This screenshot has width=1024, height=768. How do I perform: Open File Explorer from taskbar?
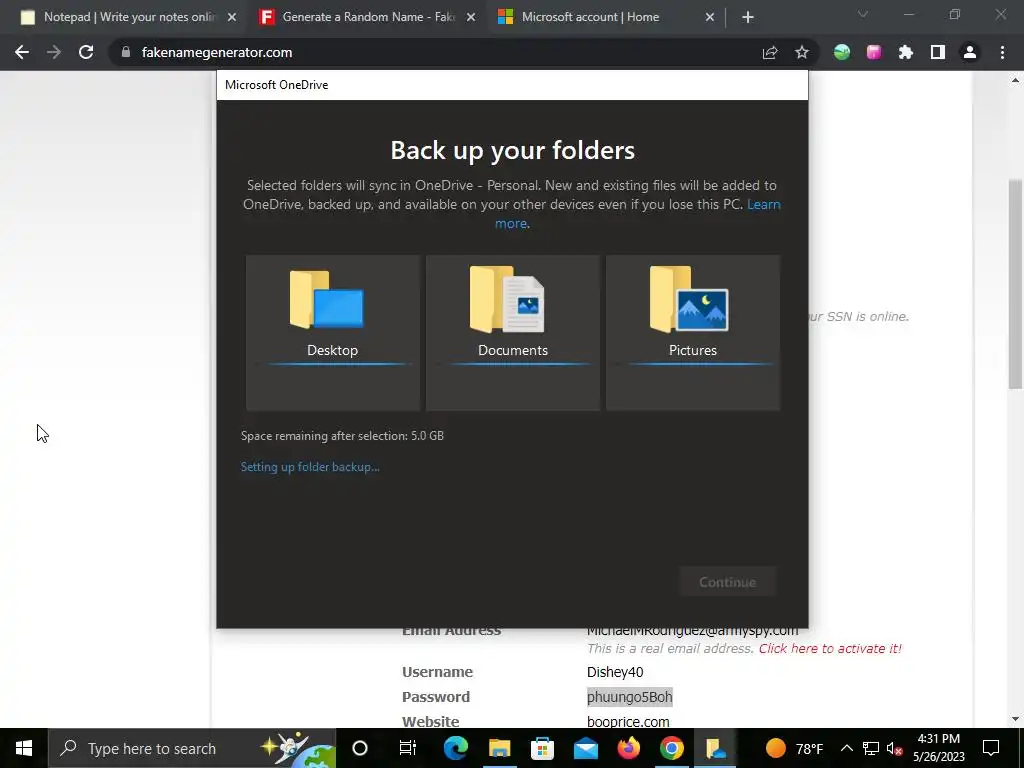click(x=500, y=748)
